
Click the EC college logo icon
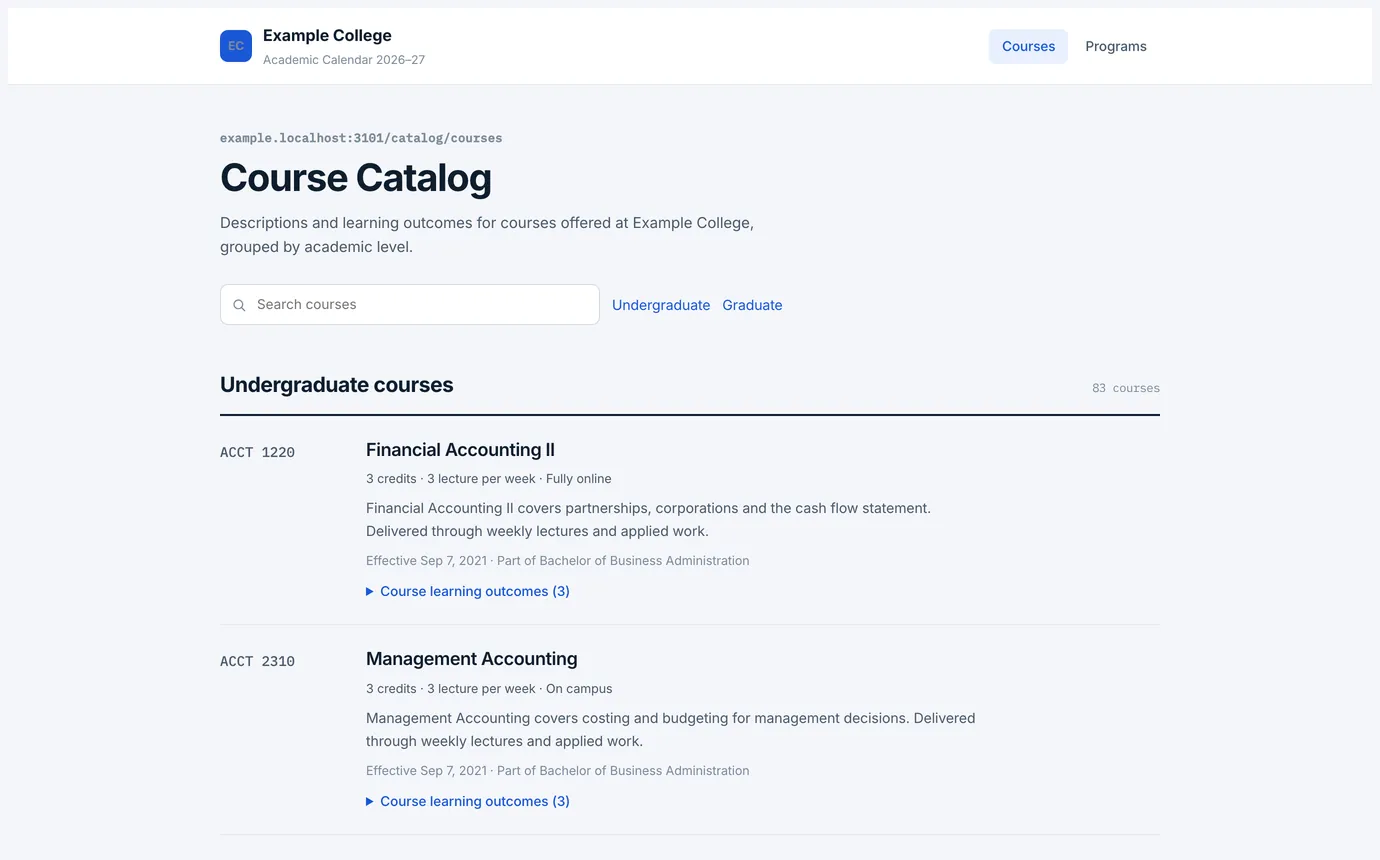236,46
